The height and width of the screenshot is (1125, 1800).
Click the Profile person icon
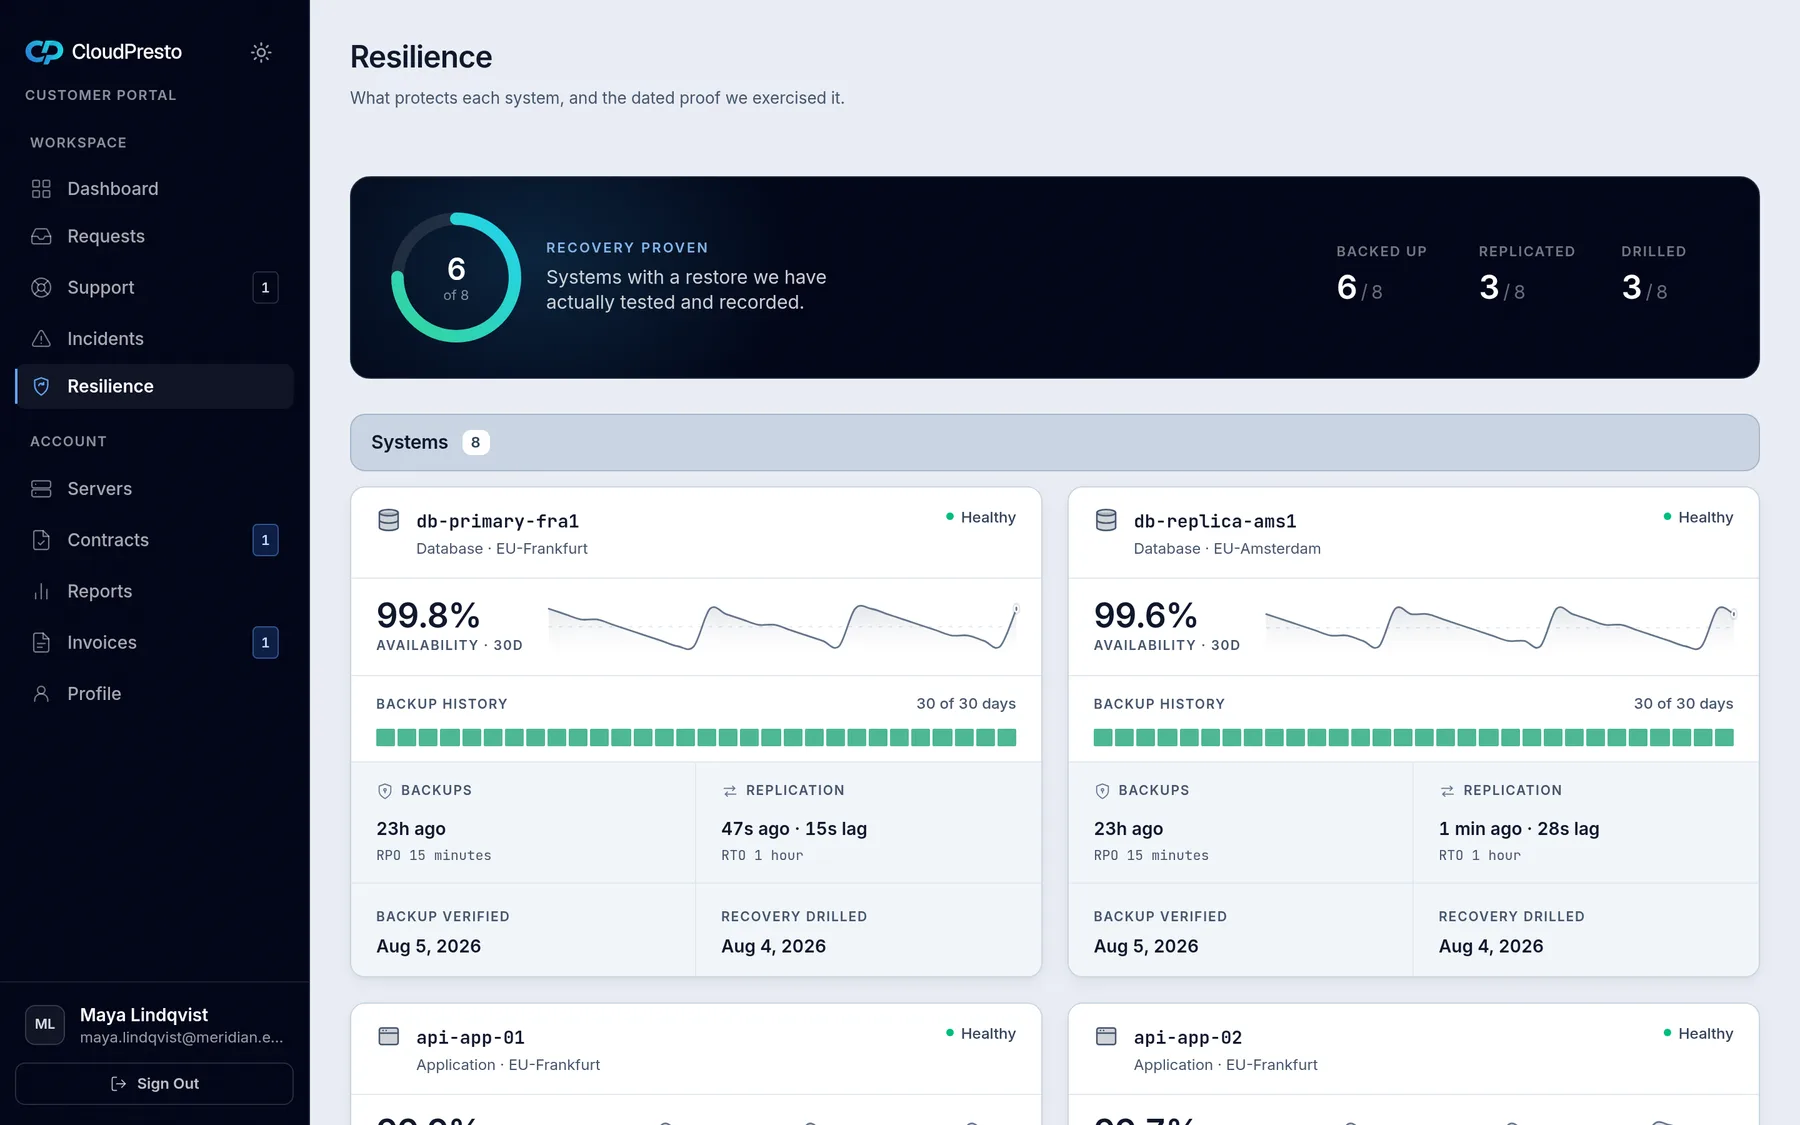click(x=41, y=694)
